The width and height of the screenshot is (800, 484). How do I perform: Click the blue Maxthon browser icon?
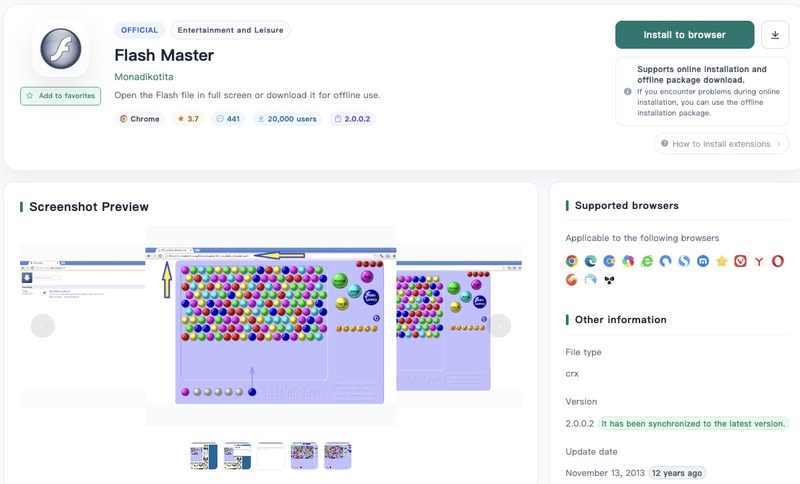pyautogui.click(x=703, y=261)
